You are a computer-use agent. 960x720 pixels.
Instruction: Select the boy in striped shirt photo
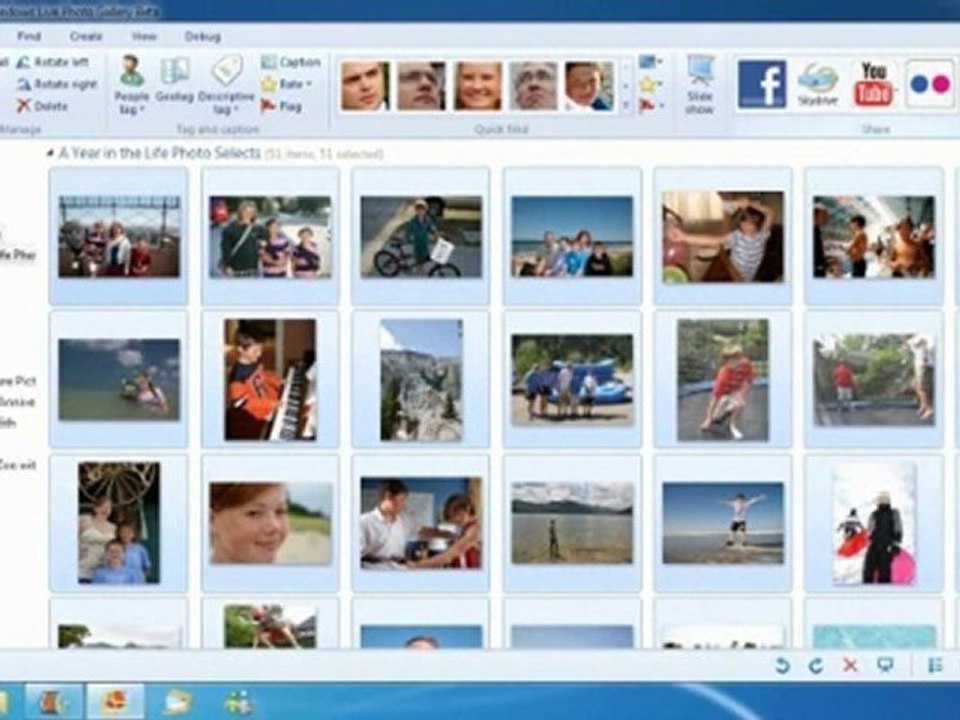723,236
